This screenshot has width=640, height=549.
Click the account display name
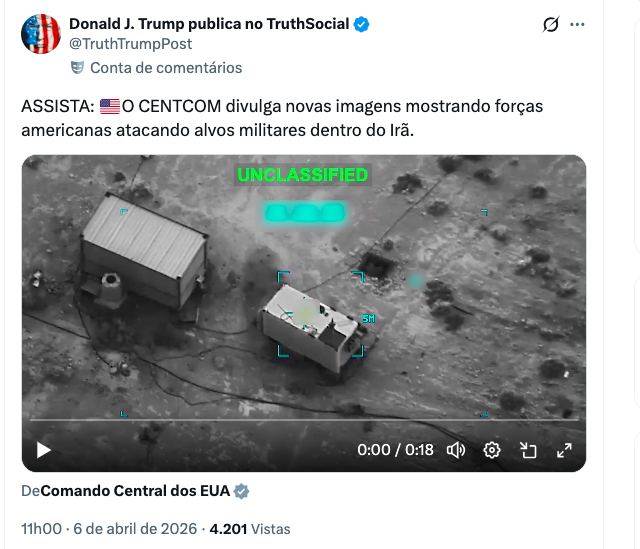(x=209, y=24)
